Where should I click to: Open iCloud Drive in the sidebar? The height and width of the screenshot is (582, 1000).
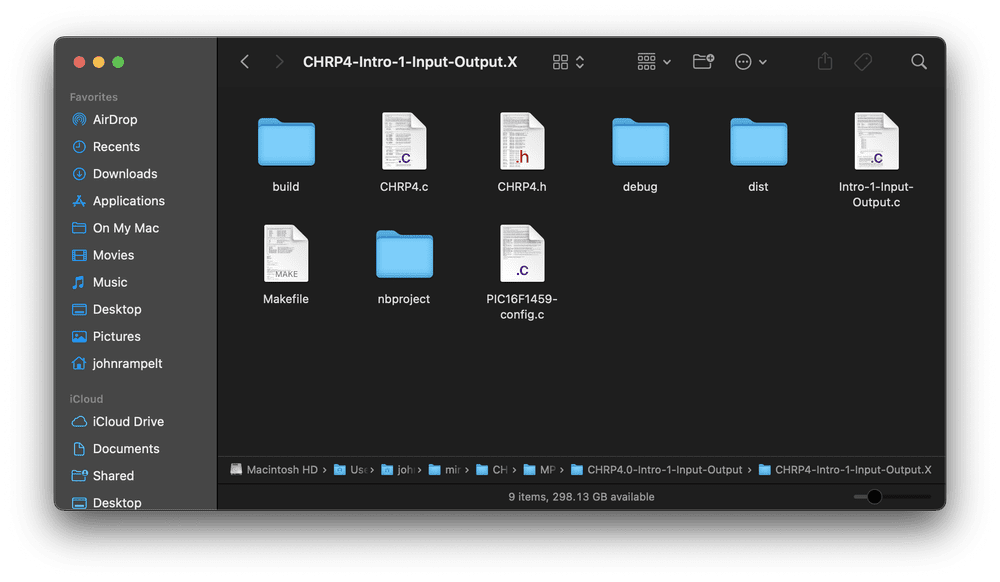125,421
